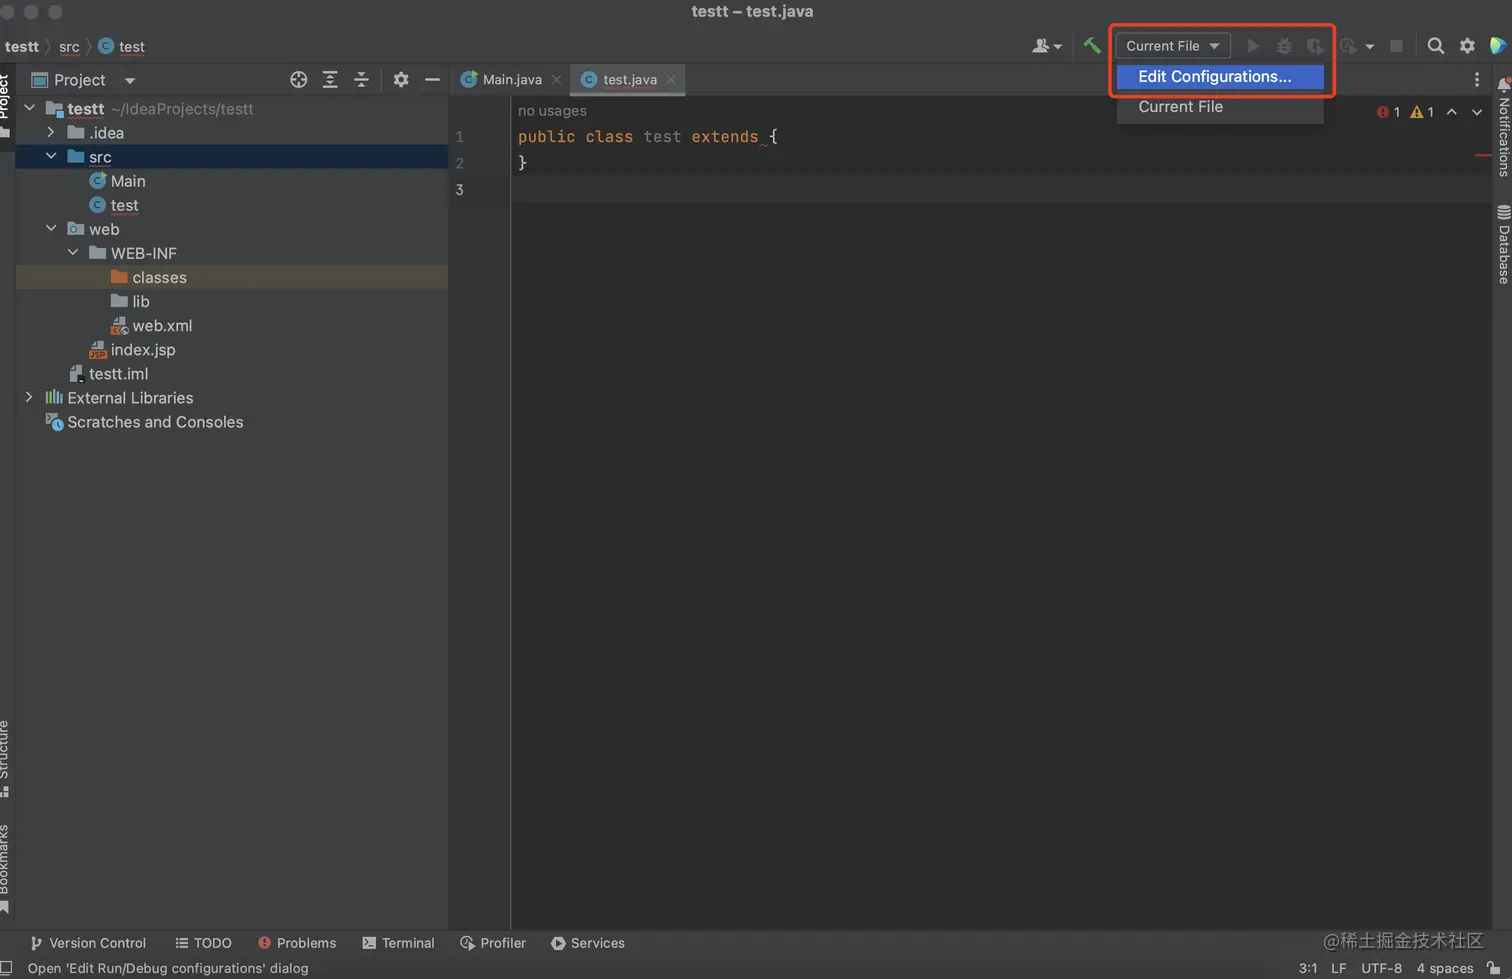
Task: Open the editor tabs more-options icon
Action: (1477, 80)
